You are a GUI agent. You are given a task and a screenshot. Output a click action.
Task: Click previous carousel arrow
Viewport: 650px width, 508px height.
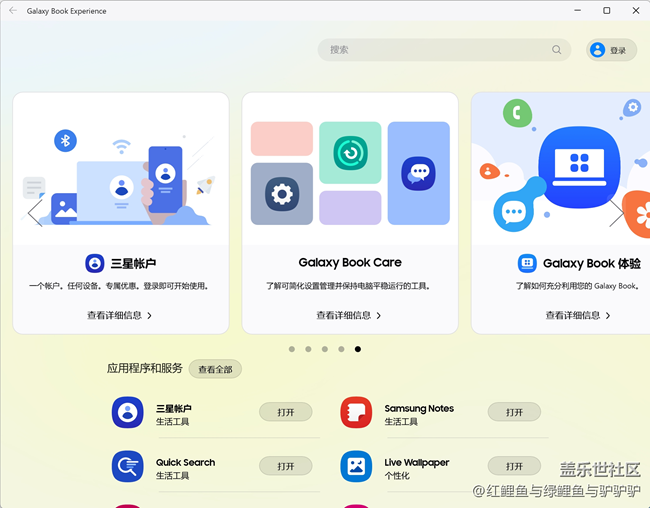(x=35, y=213)
